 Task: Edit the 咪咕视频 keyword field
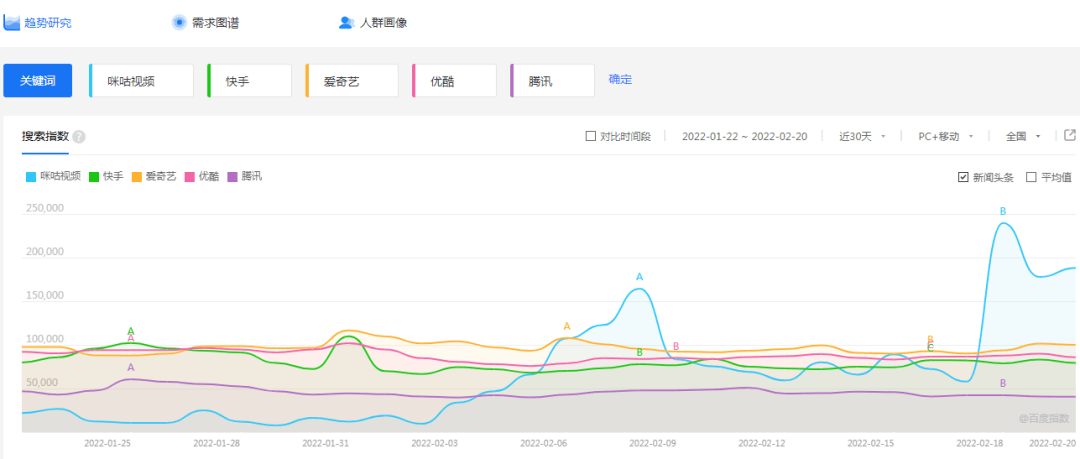[x=142, y=81]
